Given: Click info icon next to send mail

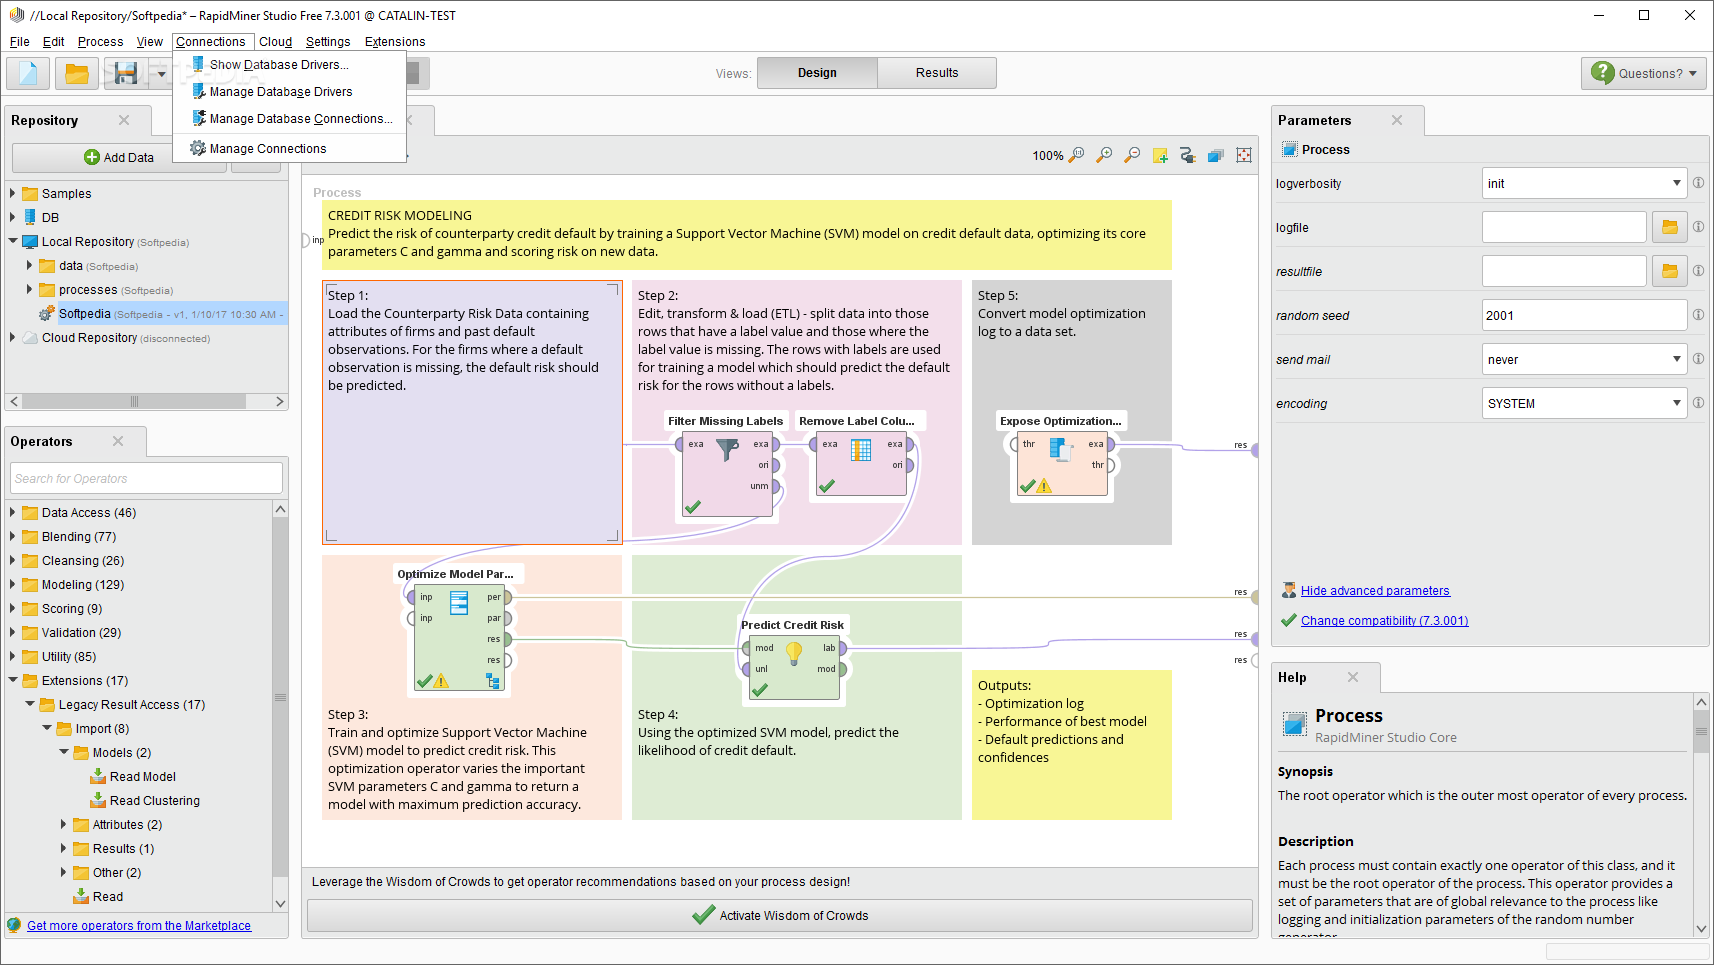Looking at the screenshot, I should [1698, 359].
